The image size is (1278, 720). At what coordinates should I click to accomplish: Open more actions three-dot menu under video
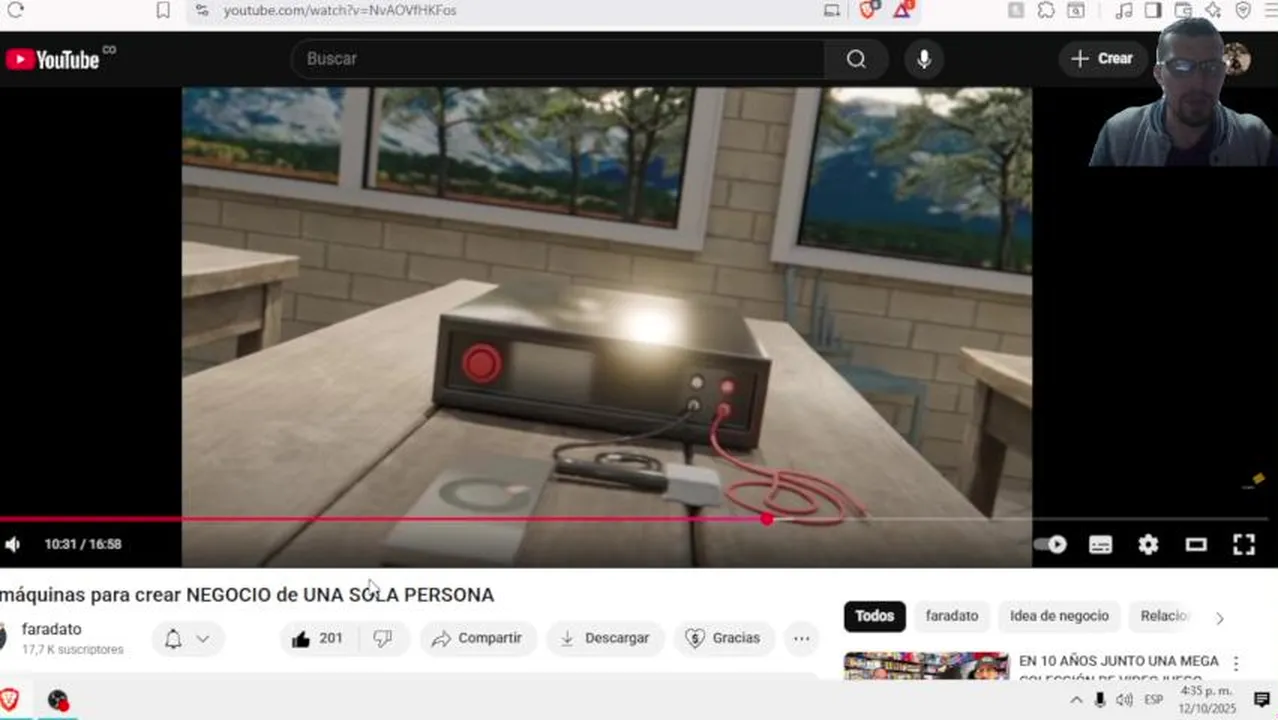point(802,638)
